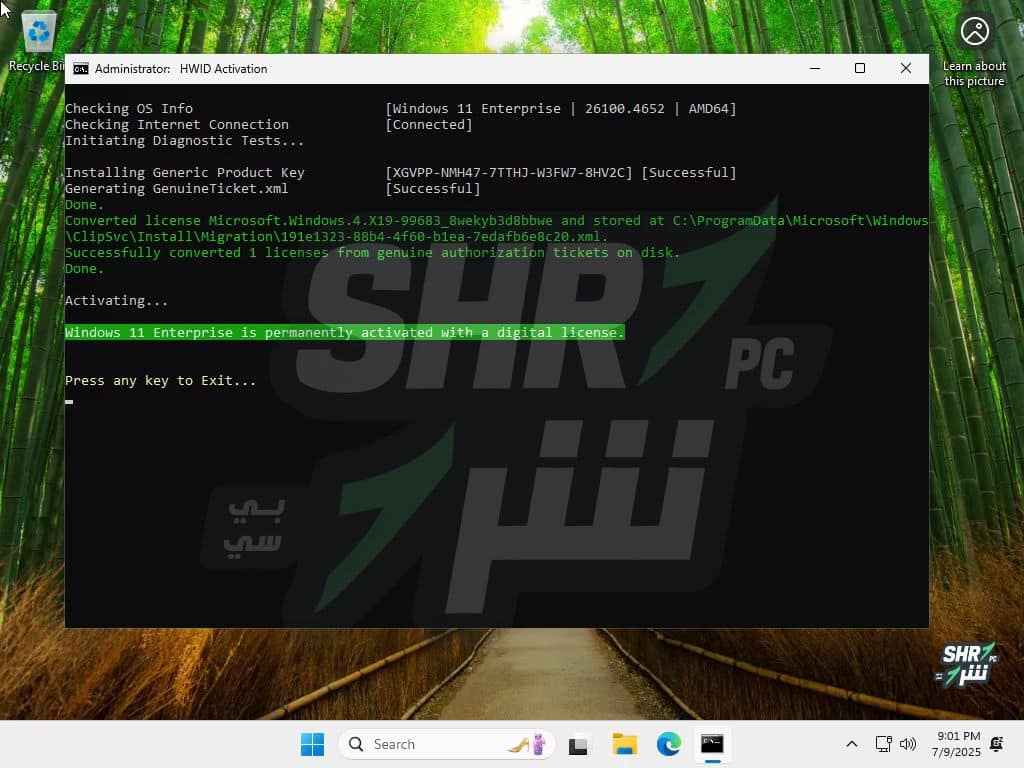1024x768 pixels.
Task: Open Microsoft Edge from the taskbar
Action: (x=668, y=744)
